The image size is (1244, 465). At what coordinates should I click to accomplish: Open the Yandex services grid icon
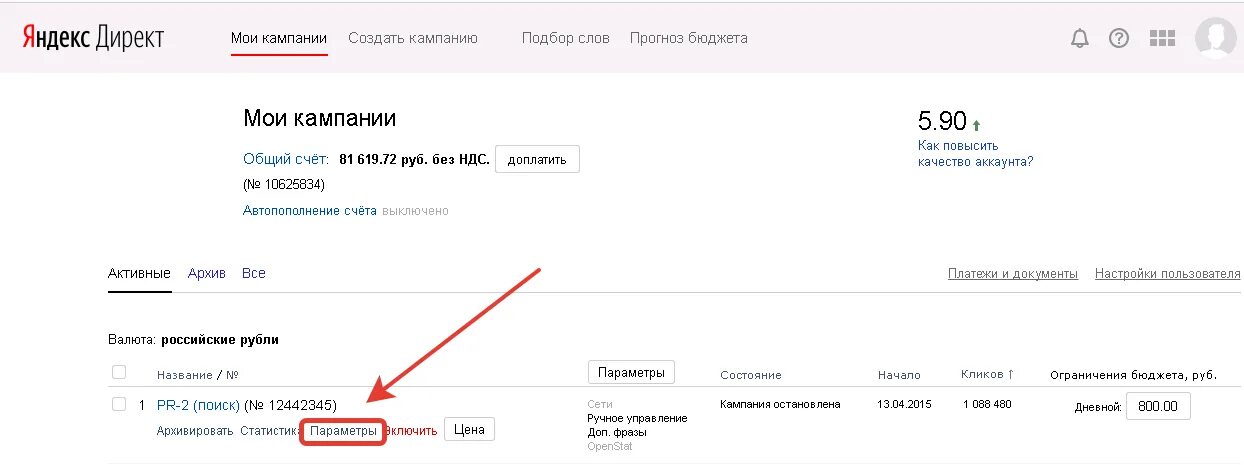tap(1162, 39)
